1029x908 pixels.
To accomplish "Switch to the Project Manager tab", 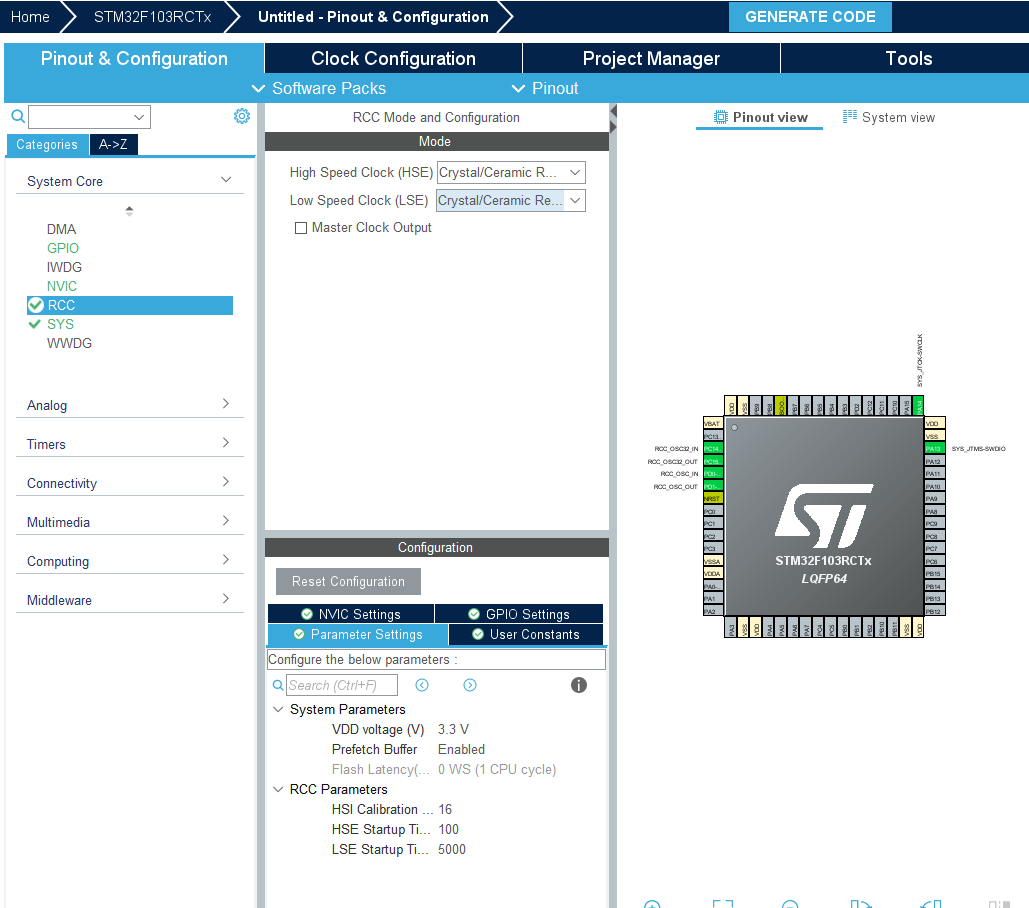I will (x=651, y=58).
